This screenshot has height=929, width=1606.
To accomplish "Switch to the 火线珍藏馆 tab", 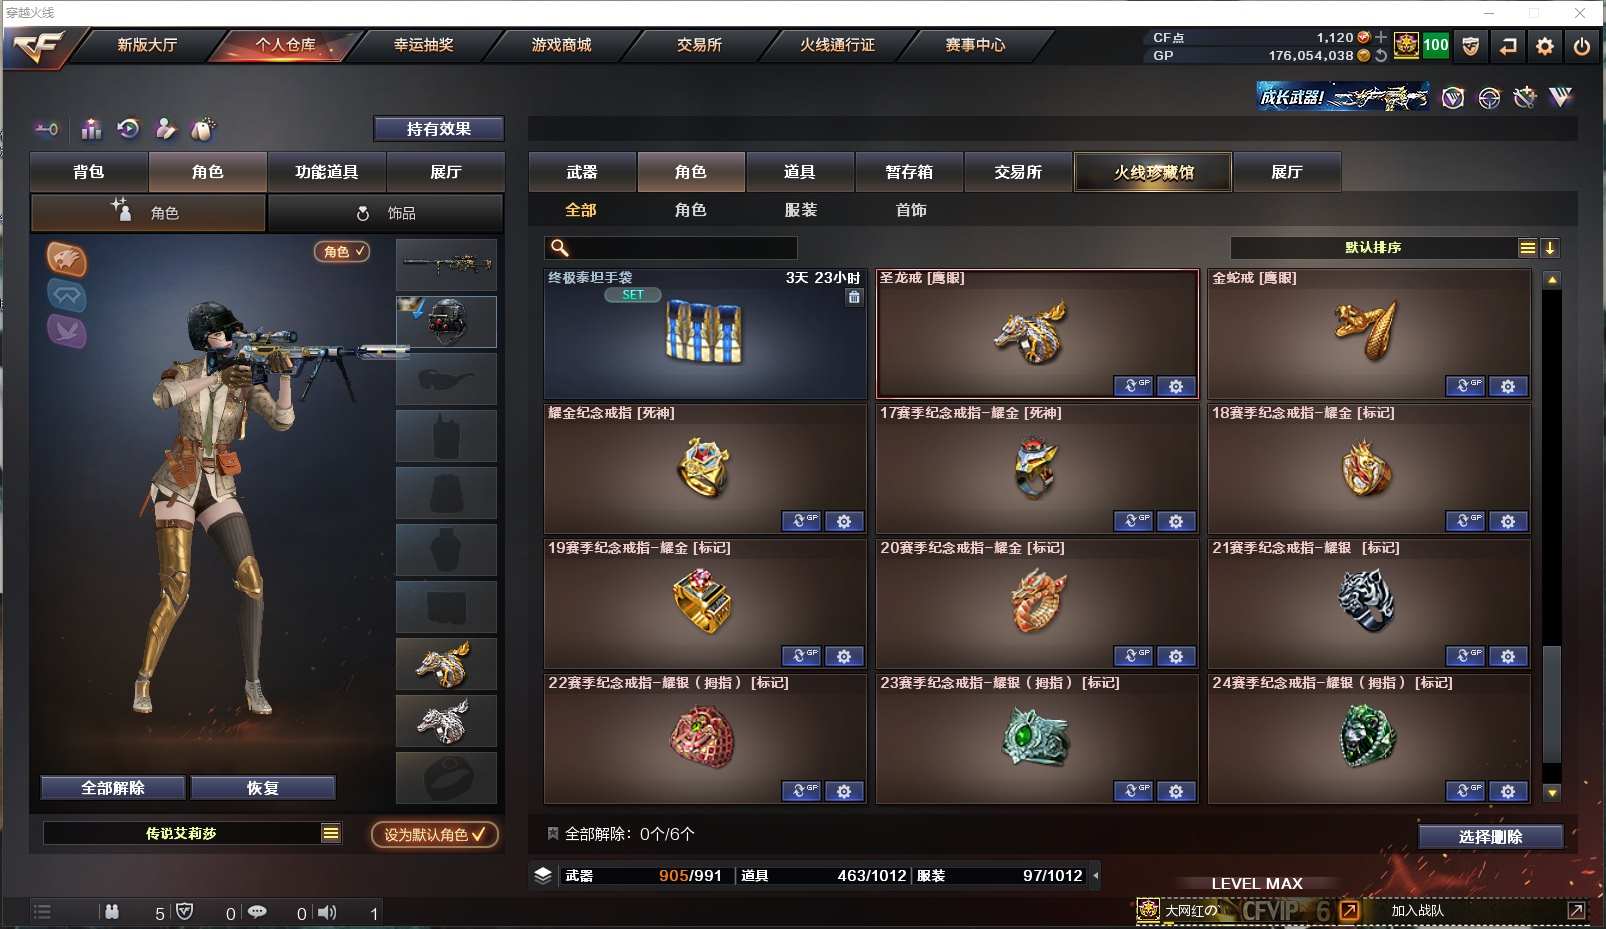I will coord(1154,172).
